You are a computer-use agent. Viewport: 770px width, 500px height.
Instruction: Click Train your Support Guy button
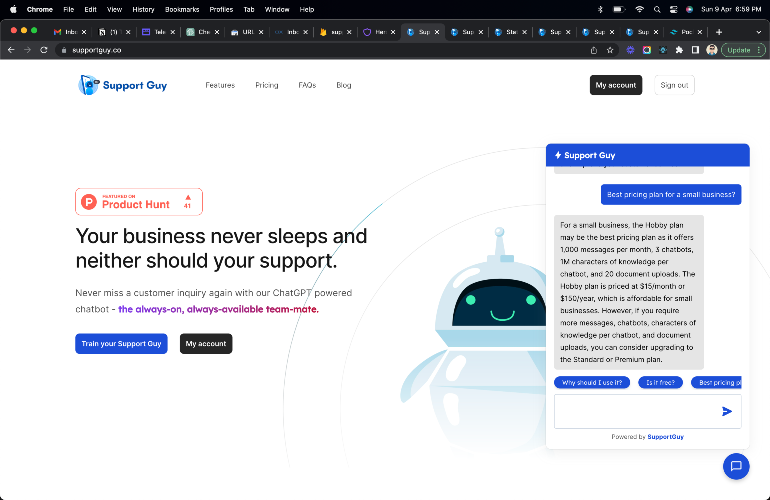pyautogui.click(x=121, y=344)
